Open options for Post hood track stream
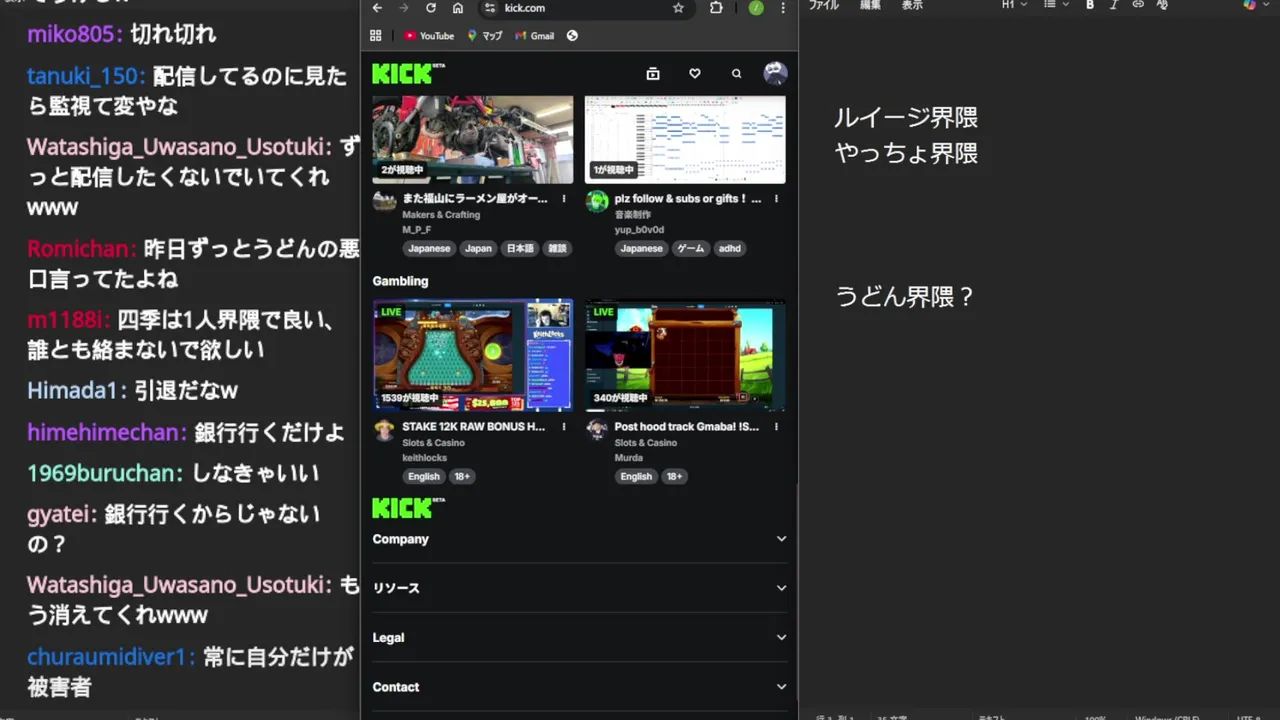This screenshot has height=720, width=1280. coord(776,427)
